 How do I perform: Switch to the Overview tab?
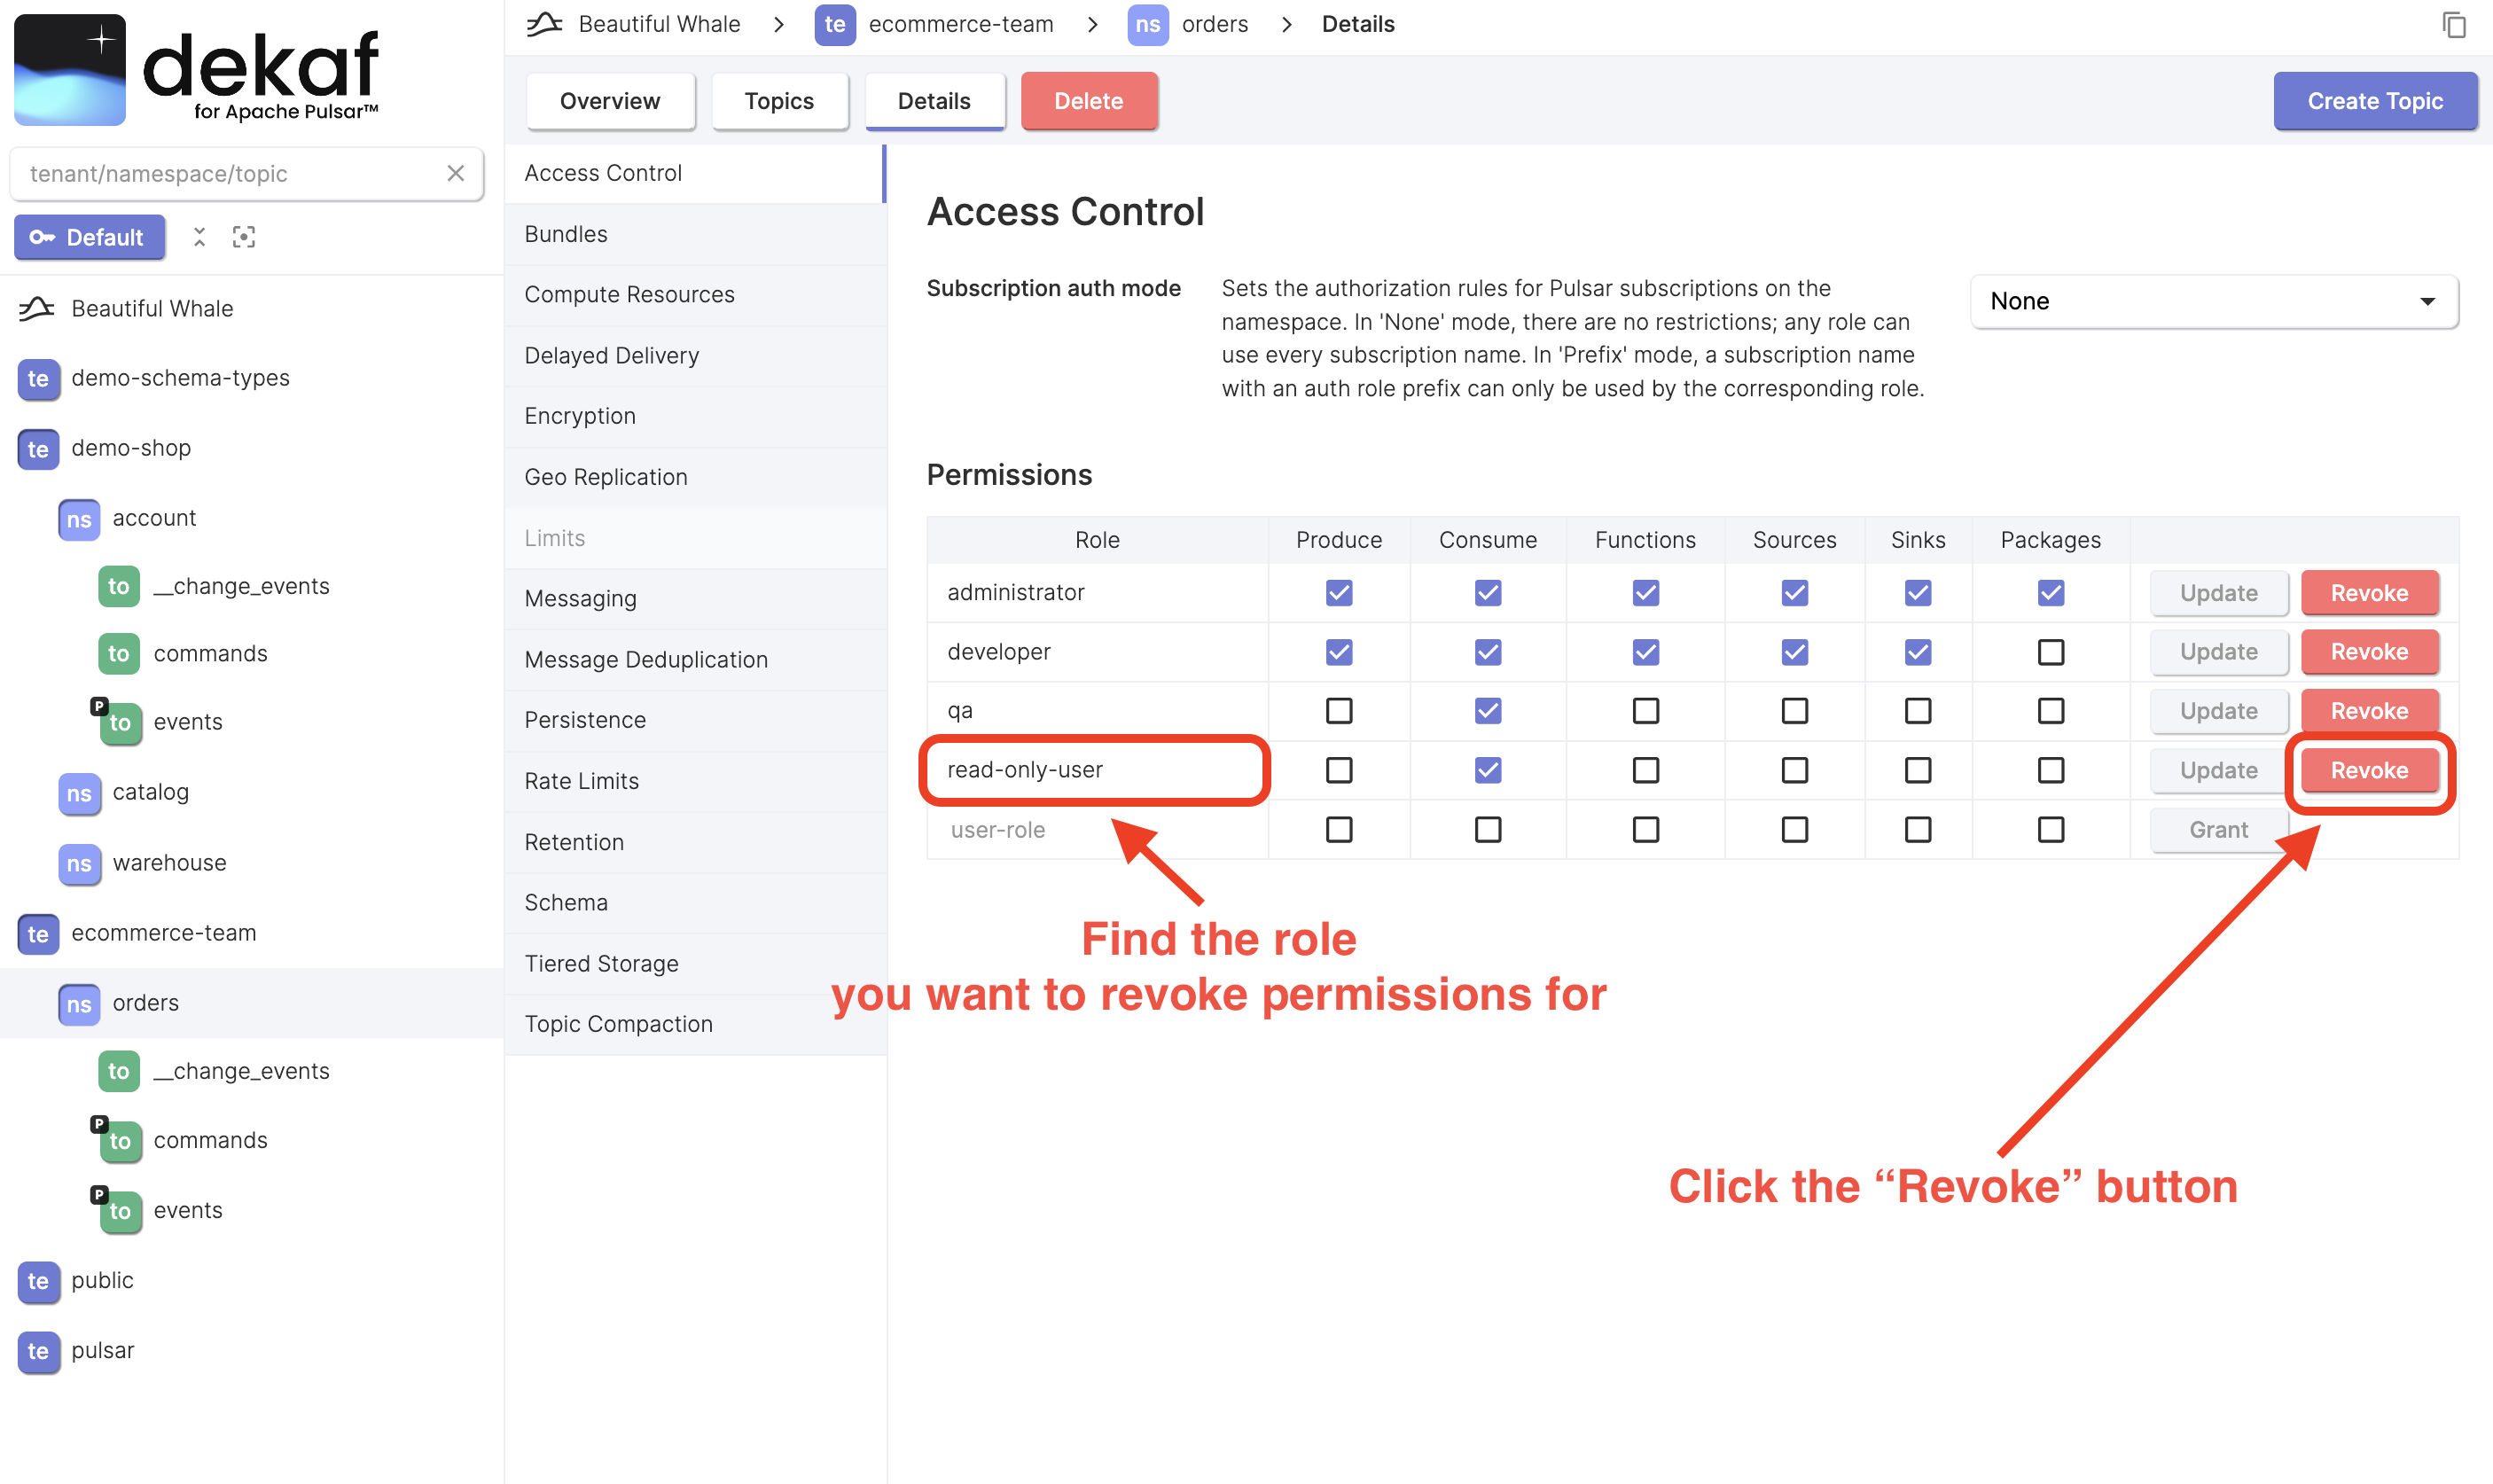(610, 99)
